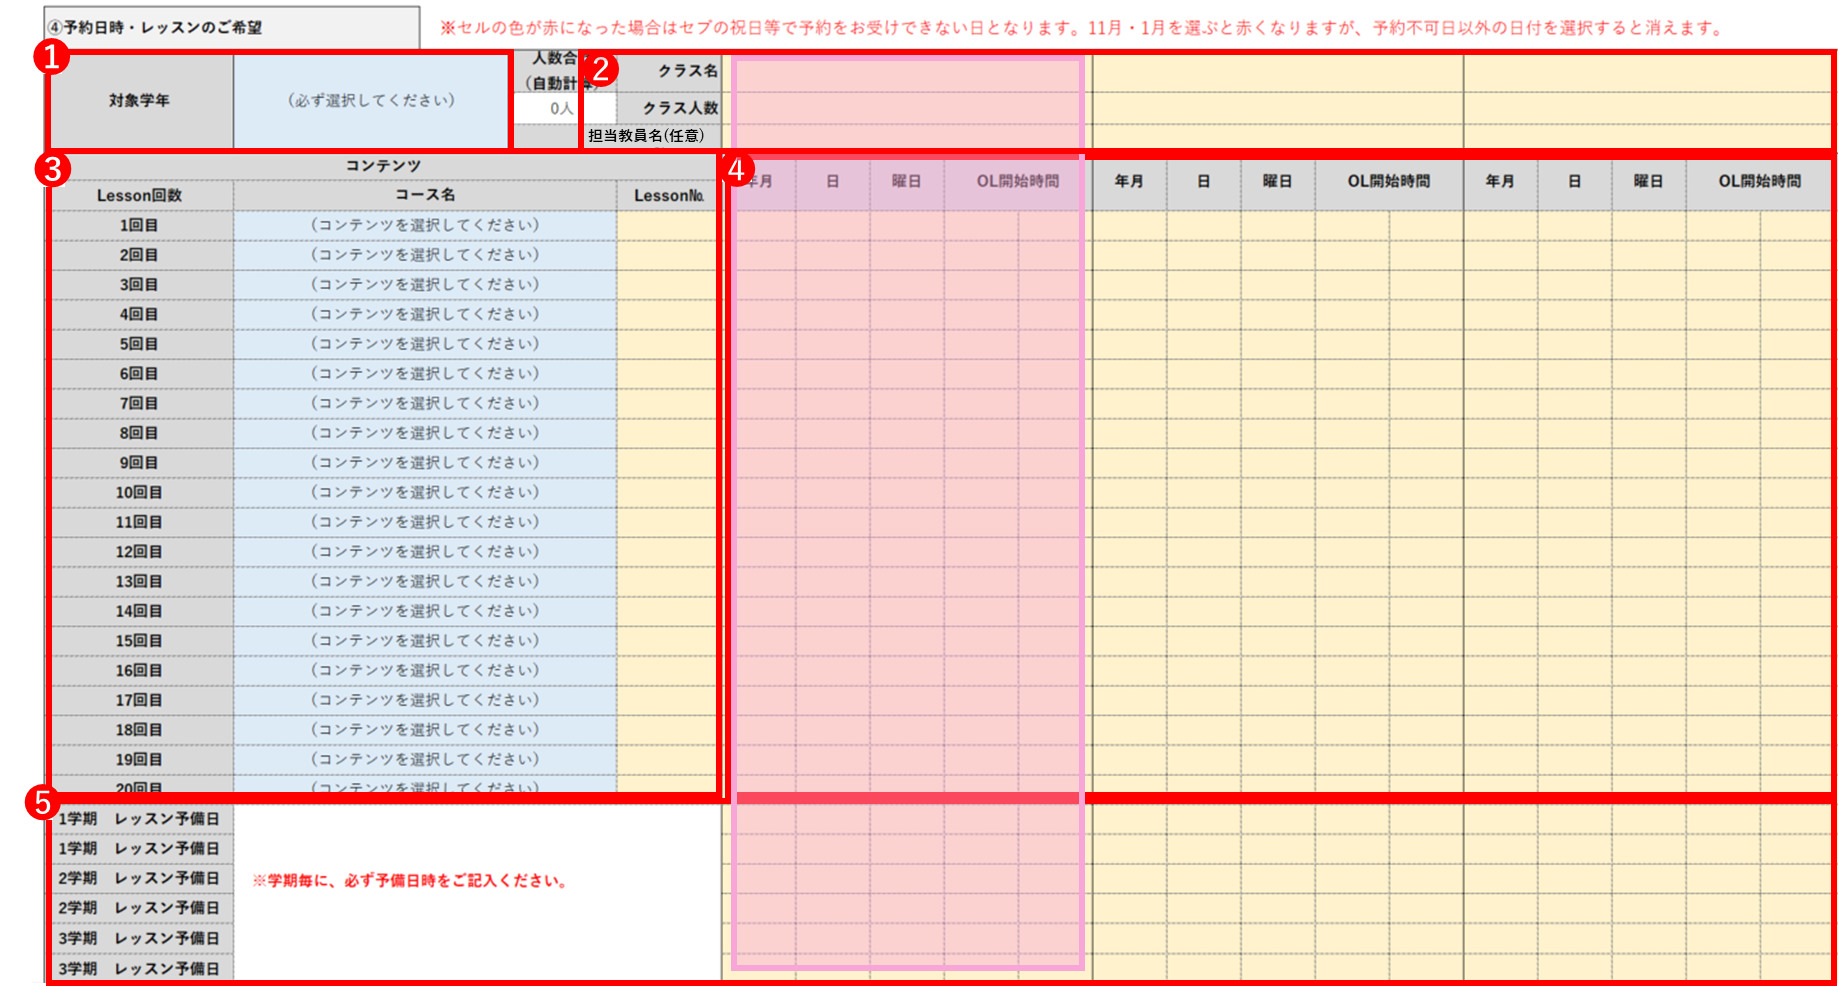Viewport: 1838px width, 986px height.
Task: Click the red circle marker number 3
Action: (52, 169)
